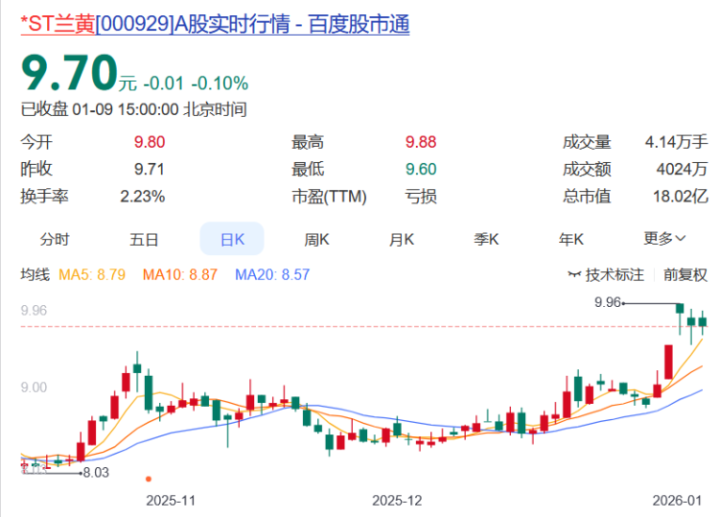The image size is (719, 517).
Task: Show the 季K chart tab
Action: [486, 239]
